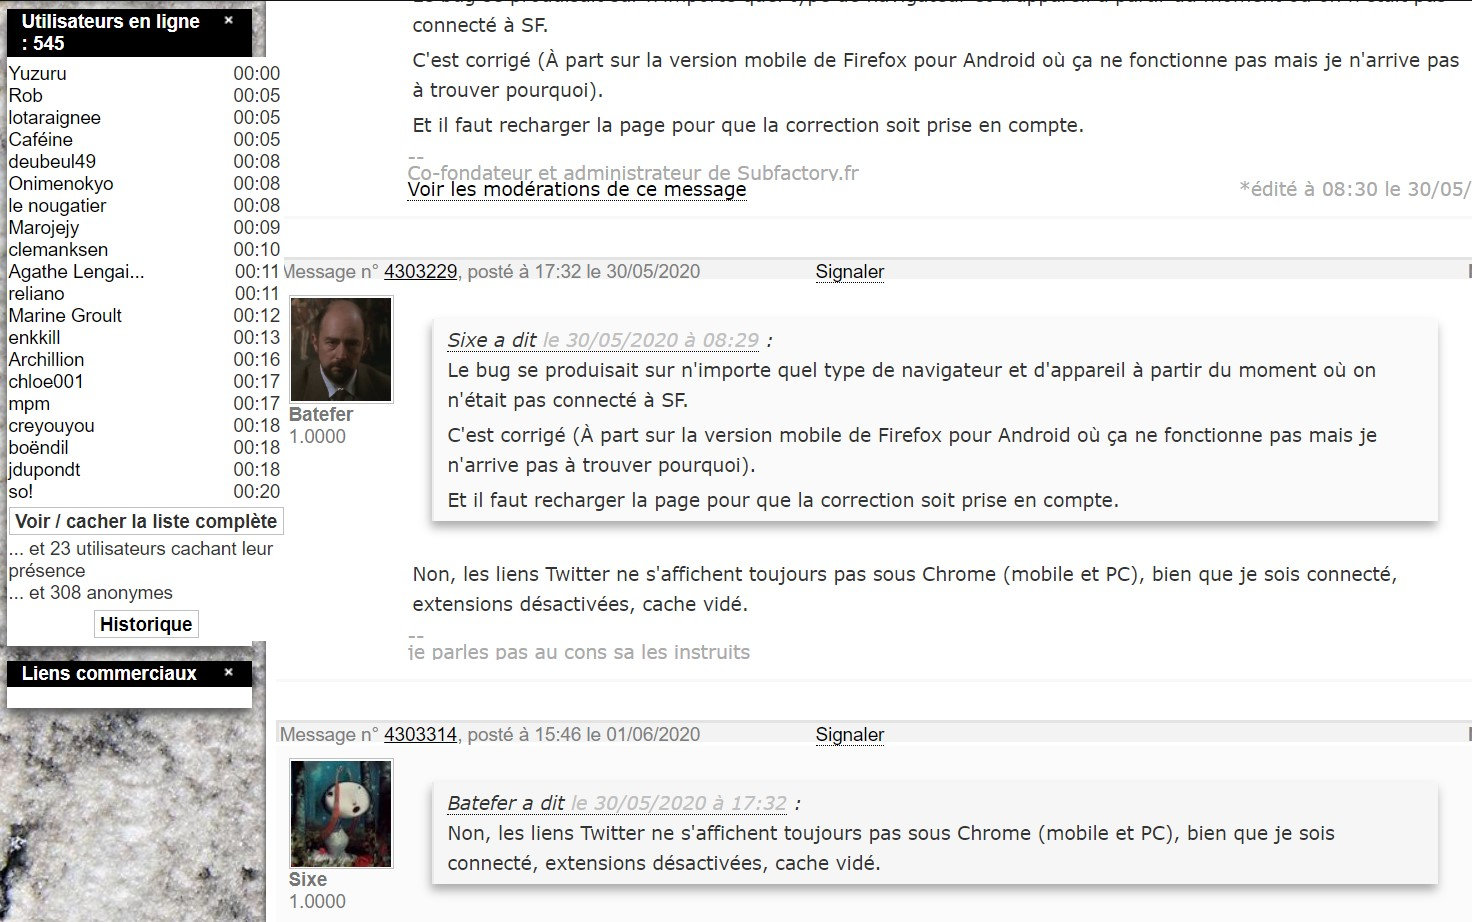Signaler the message posted by Sixe
The width and height of the screenshot is (1472, 922).
click(850, 734)
